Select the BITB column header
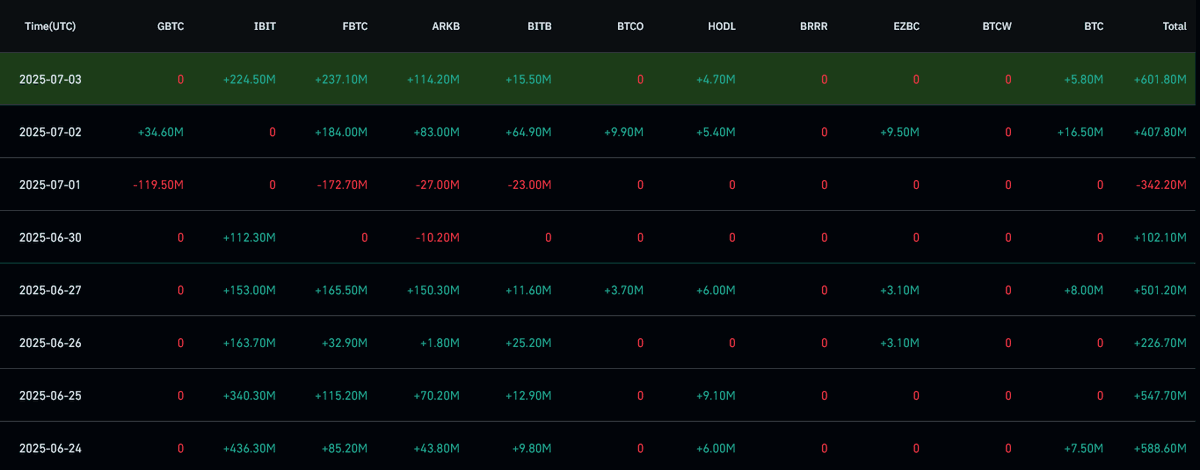 (539, 26)
